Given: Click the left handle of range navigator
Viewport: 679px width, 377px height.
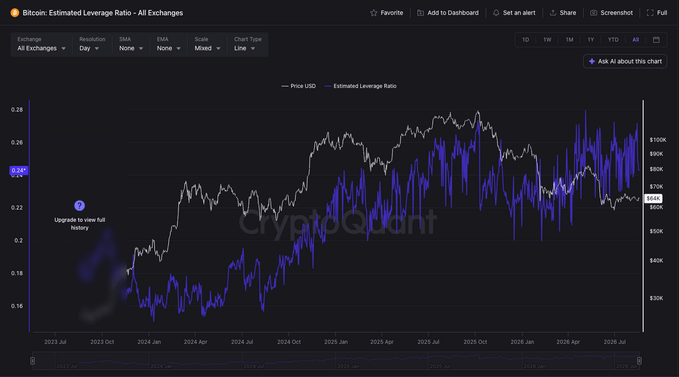Looking at the screenshot, I should [x=32, y=361].
